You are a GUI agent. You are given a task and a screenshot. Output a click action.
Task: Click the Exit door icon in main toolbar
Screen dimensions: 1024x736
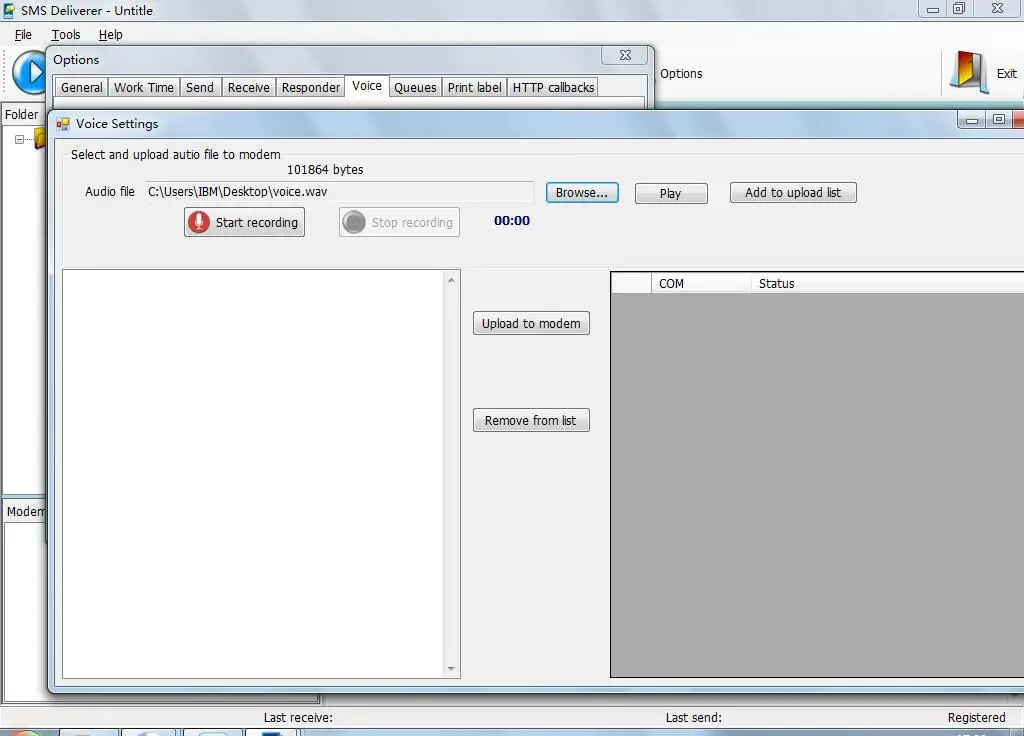click(x=968, y=72)
